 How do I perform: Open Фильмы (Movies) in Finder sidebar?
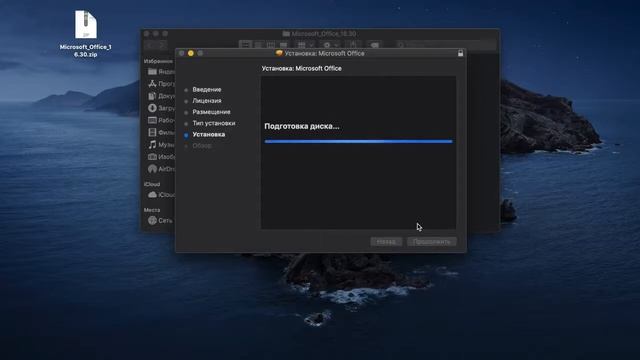(161, 132)
